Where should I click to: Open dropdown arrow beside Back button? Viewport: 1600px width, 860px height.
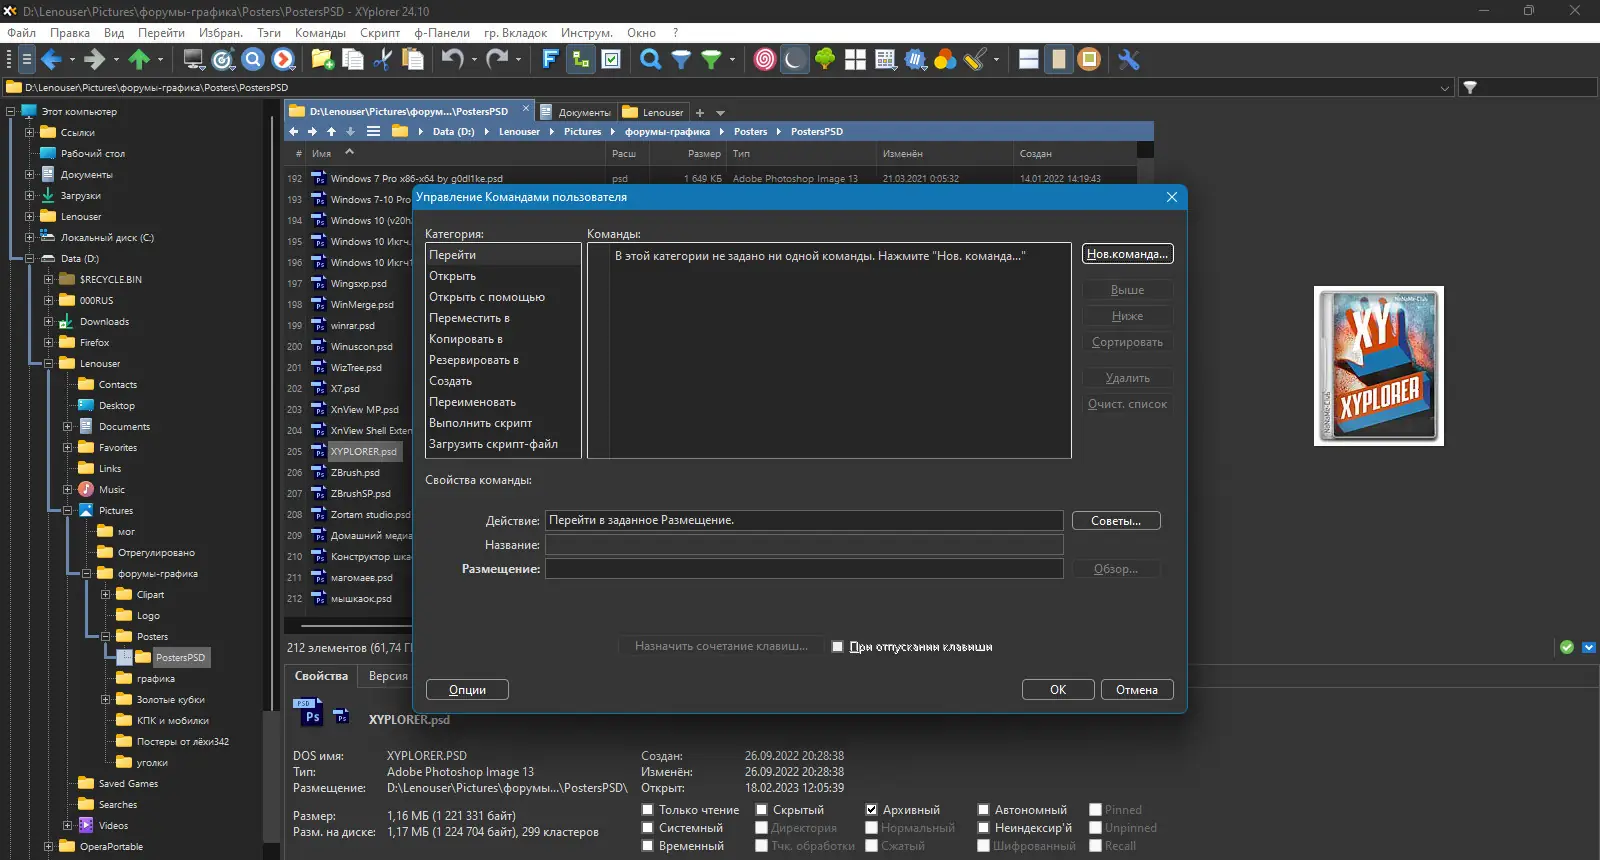pyautogui.click(x=72, y=60)
